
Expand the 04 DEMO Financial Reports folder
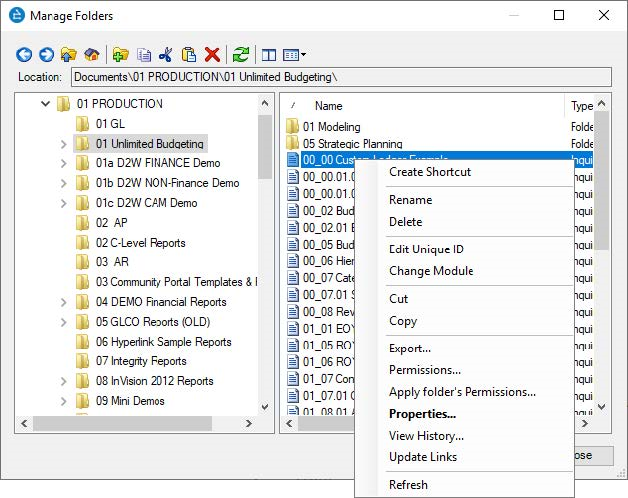(x=65, y=302)
